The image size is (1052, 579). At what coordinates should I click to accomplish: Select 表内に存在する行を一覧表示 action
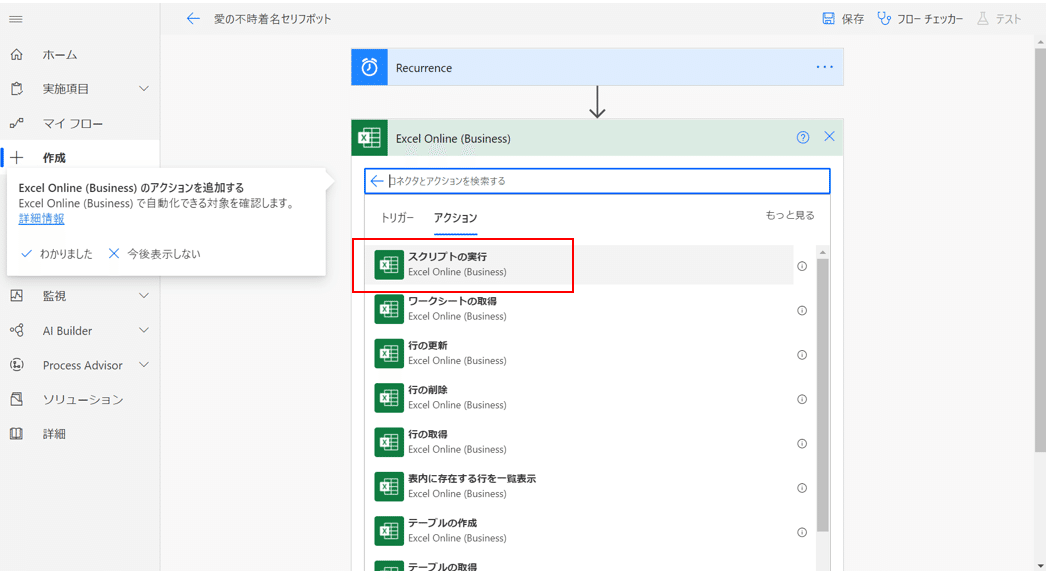pyautogui.click(x=580, y=486)
